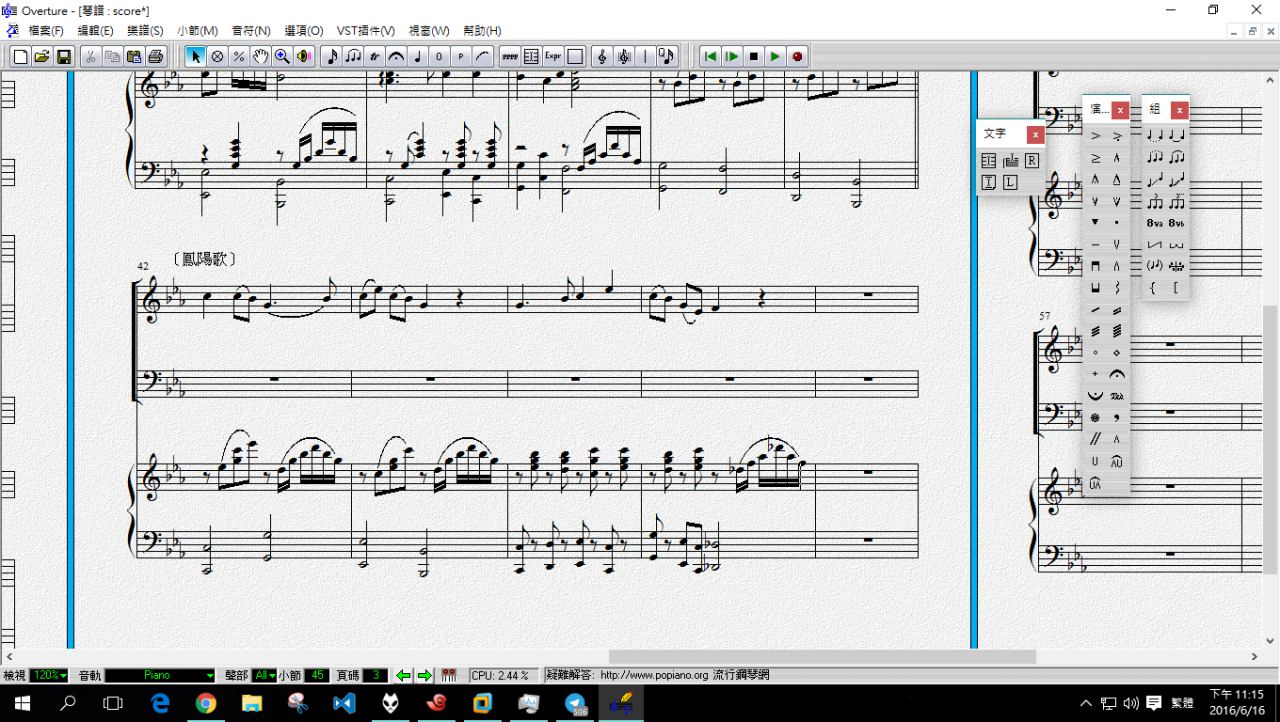Pick the 8va octave marking
The image size is (1280, 722).
tap(1155, 223)
